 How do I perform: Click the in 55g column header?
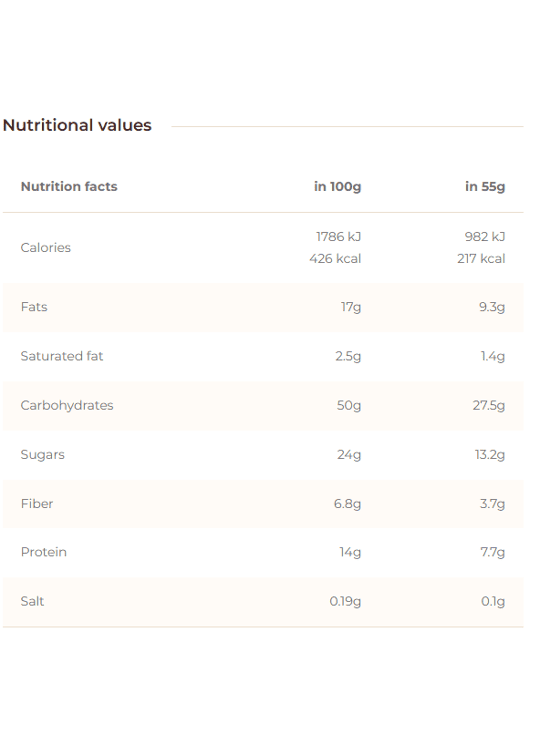coord(485,186)
